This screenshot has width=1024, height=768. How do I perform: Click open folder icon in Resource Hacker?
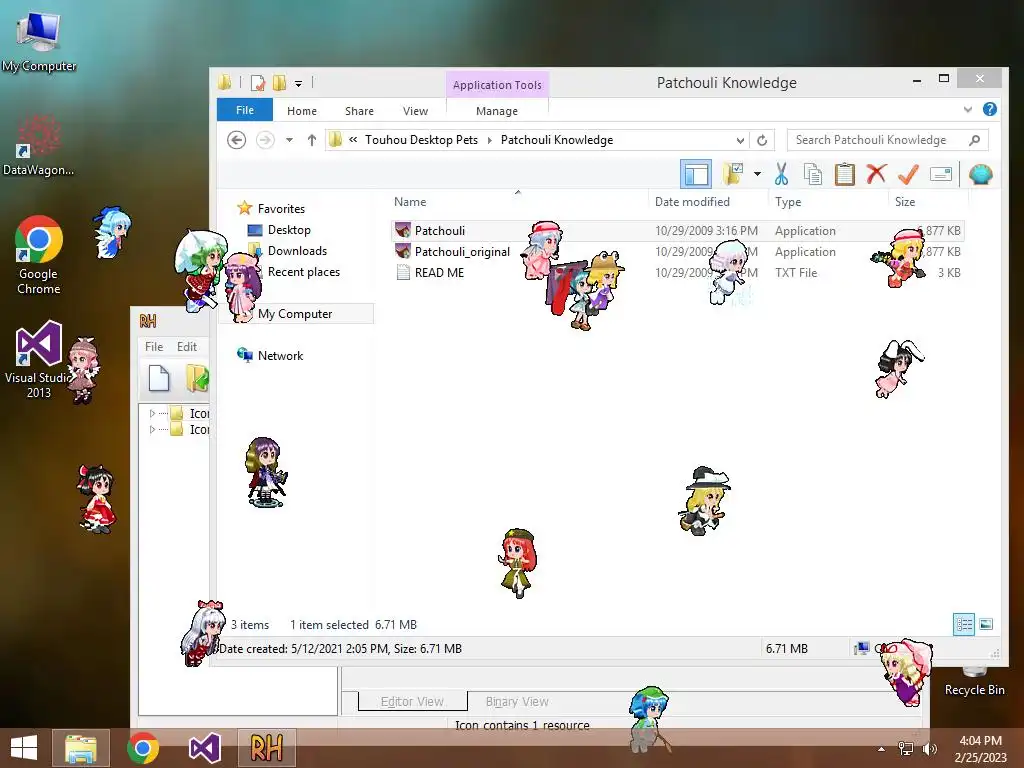click(197, 378)
